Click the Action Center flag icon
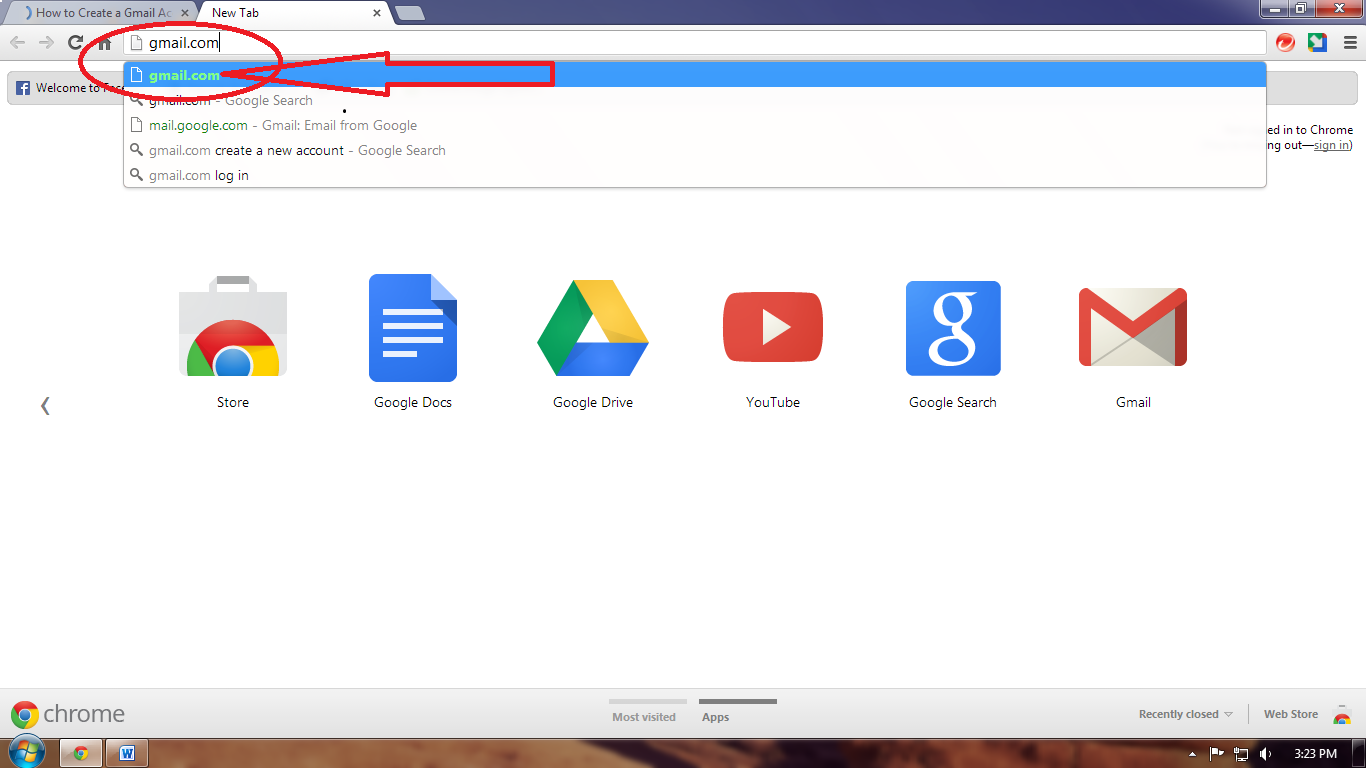The width and height of the screenshot is (1366, 768). 1217,754
